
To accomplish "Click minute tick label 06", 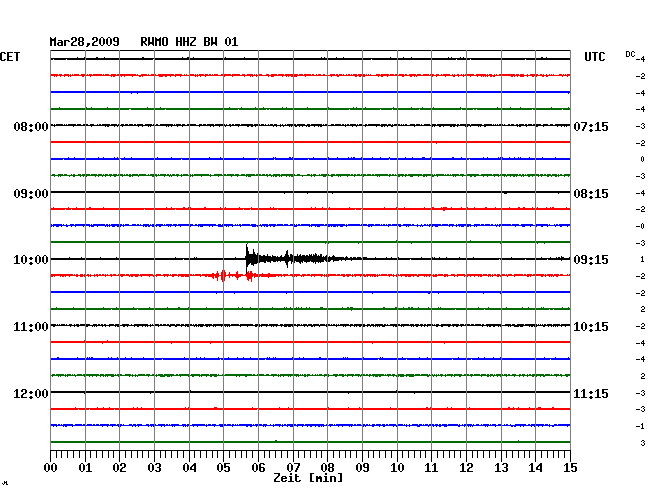I will [258, 468].
